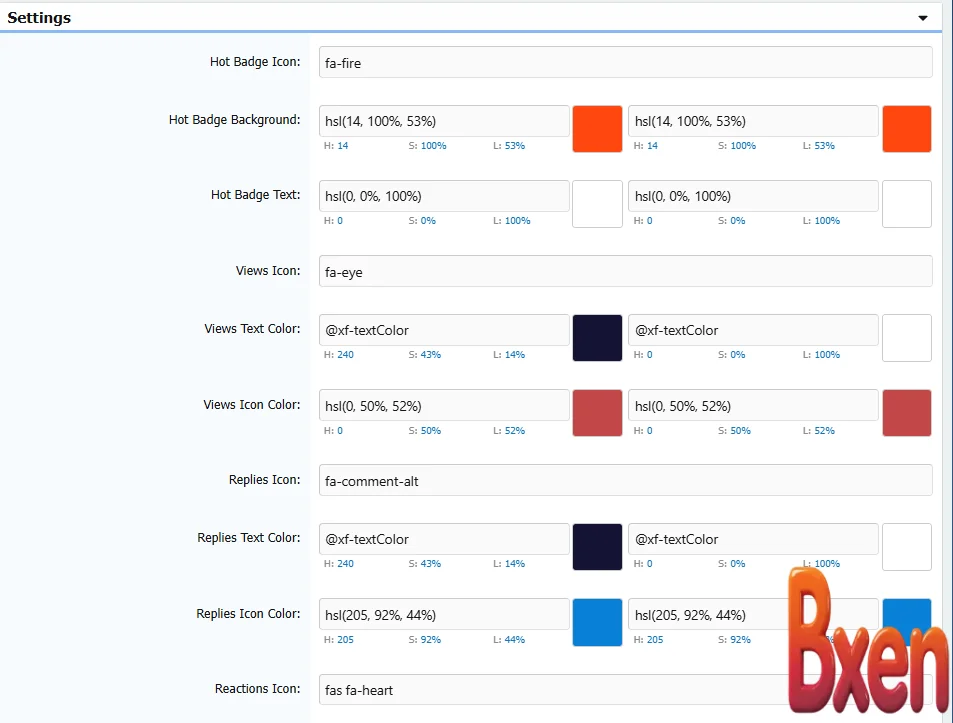Screen dimensions: 953x723
Task: Open the right Hot Badge Background orange swatch
Action: click(x=906, y=129)
